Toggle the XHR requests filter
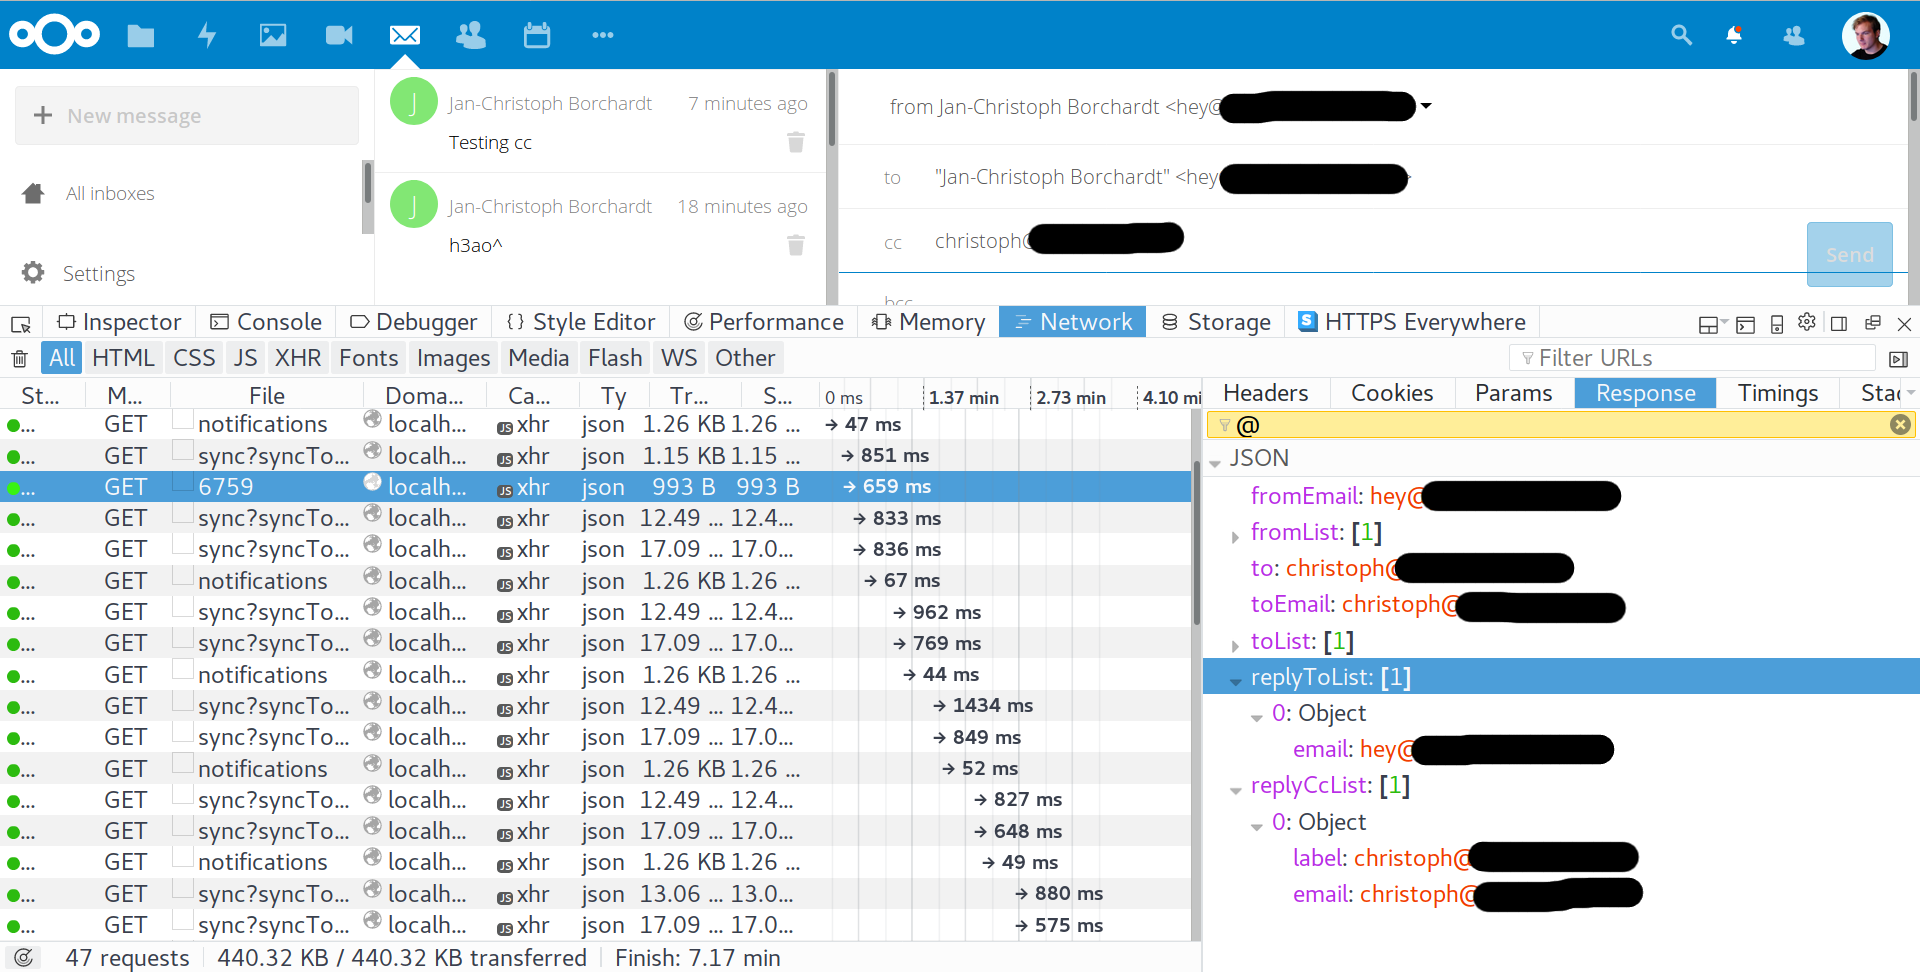The width and height of the screenshot is (1920, 972). (x=297, y=357)
